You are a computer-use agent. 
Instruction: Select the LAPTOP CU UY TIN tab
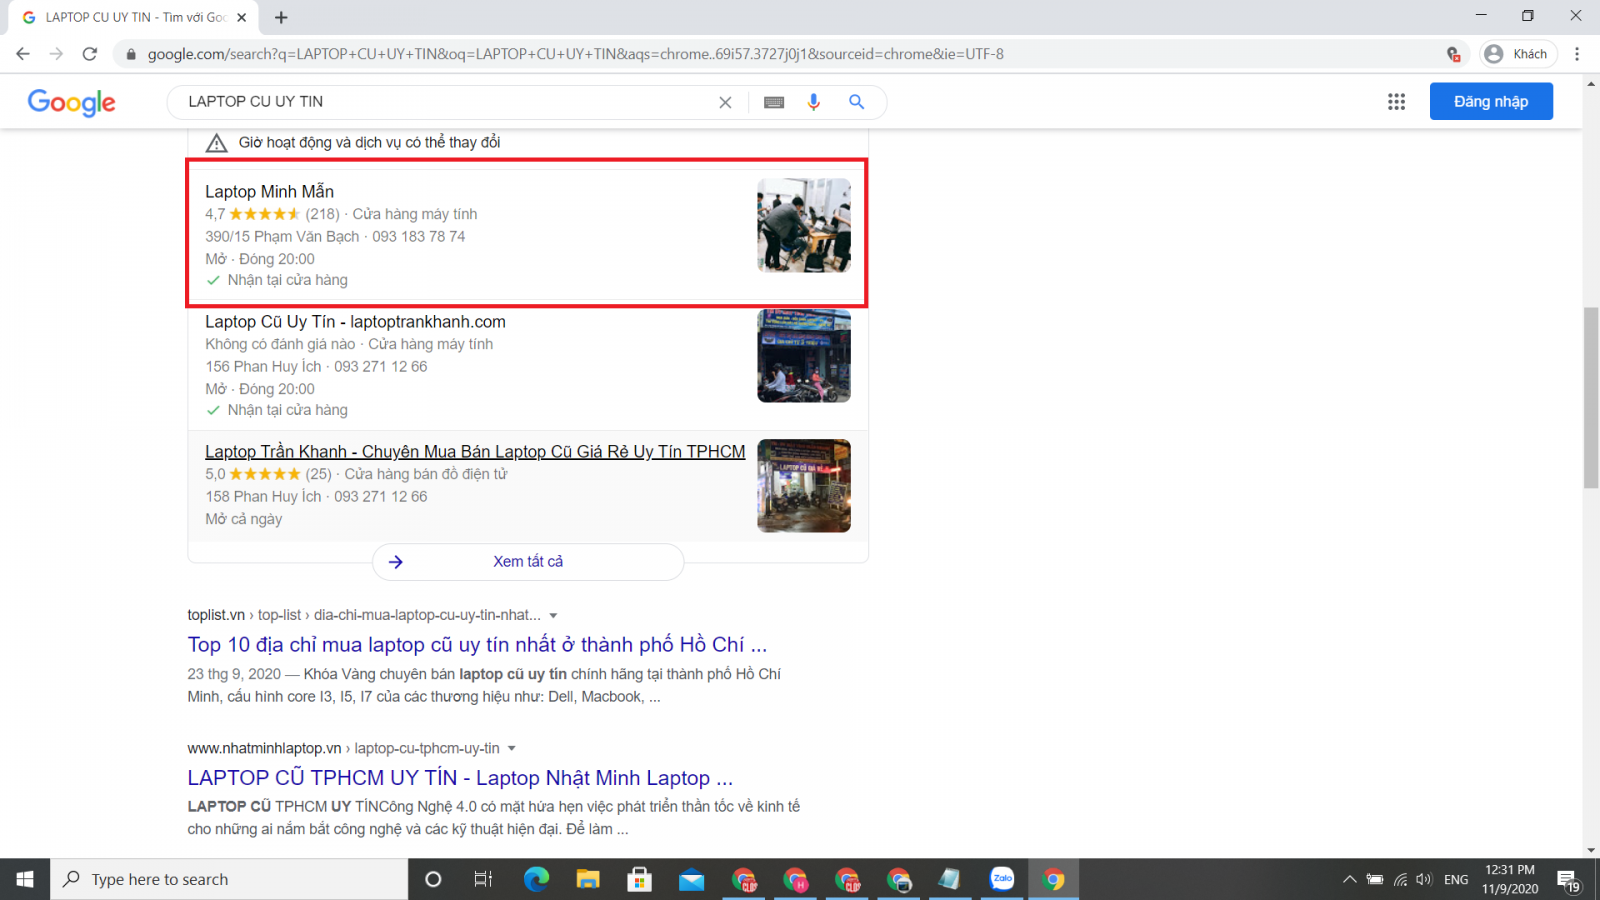134,17
